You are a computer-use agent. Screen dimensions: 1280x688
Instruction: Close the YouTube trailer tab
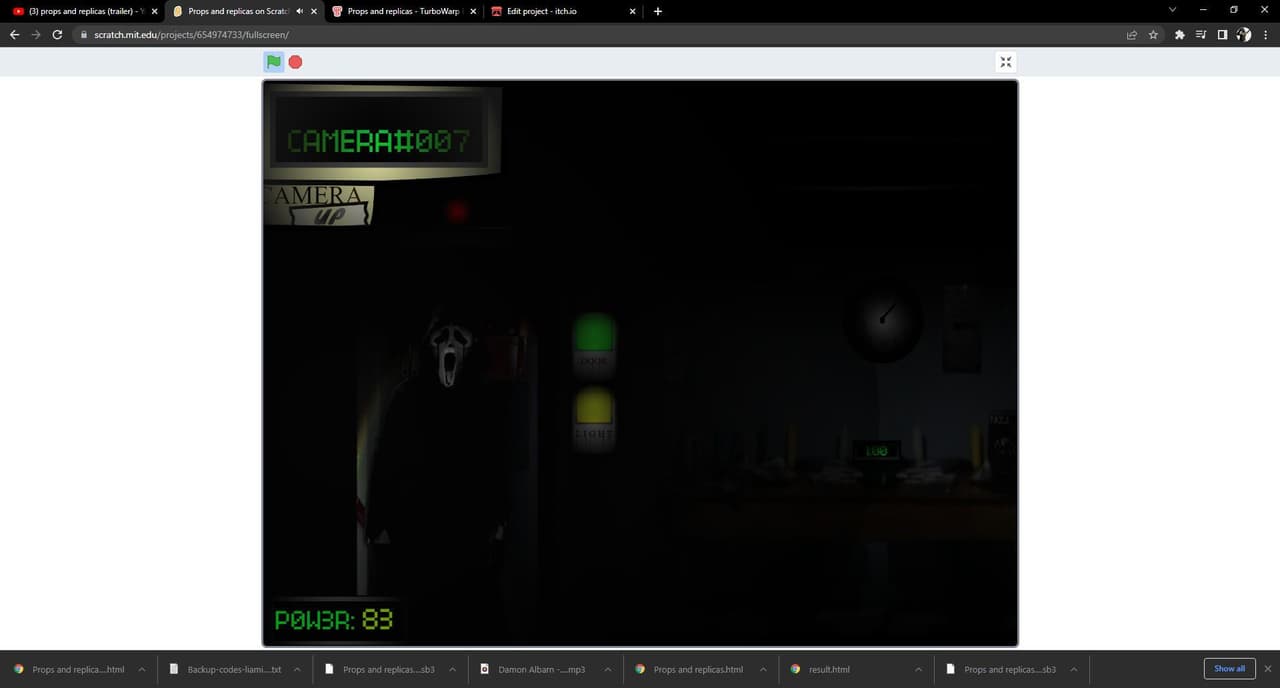coord(154,11)
